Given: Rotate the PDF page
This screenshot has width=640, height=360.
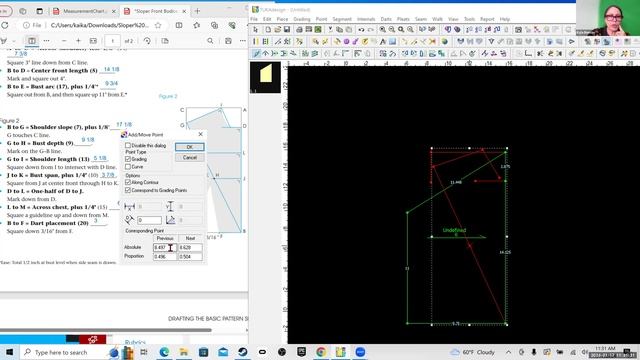Looking at the screenshot, I should (x=147, y=41).
